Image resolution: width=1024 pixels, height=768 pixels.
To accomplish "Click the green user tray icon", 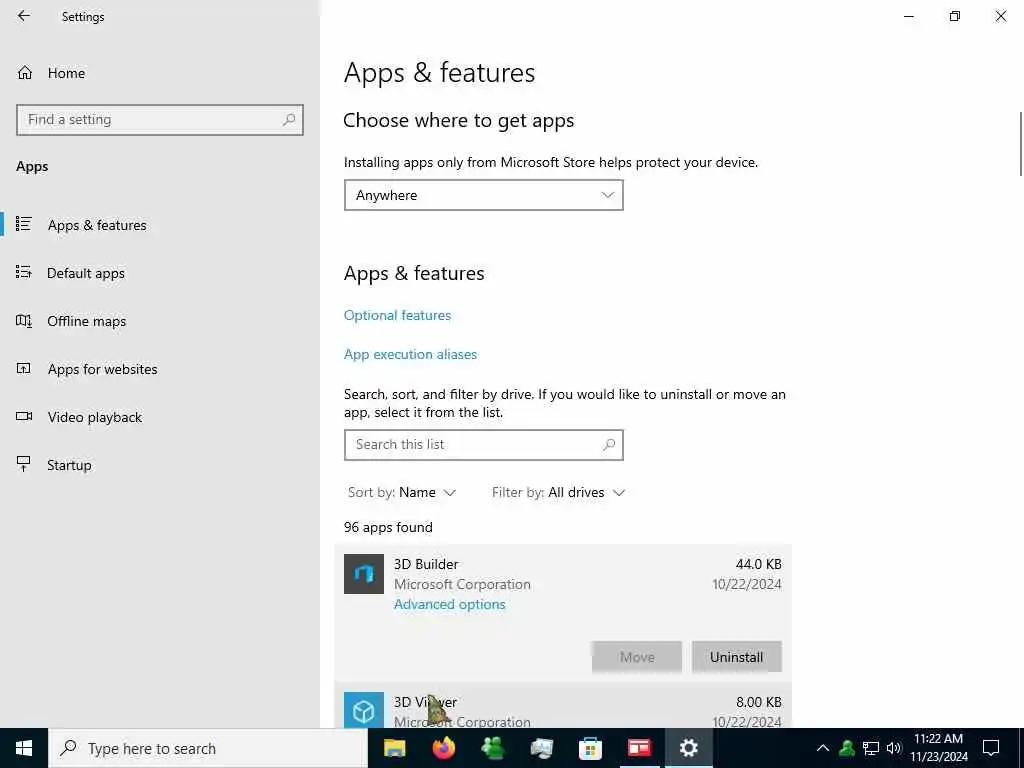I will 847,748.
